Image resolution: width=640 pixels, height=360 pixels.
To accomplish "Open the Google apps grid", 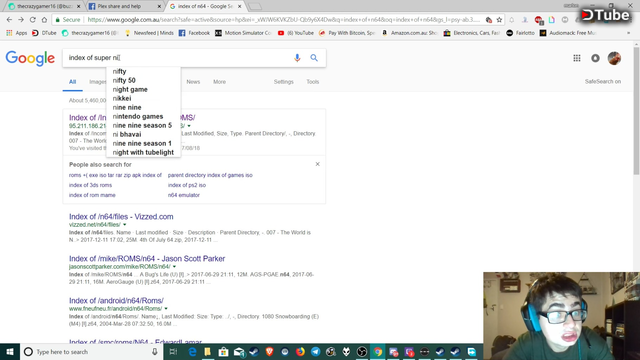I will (577, 58).
